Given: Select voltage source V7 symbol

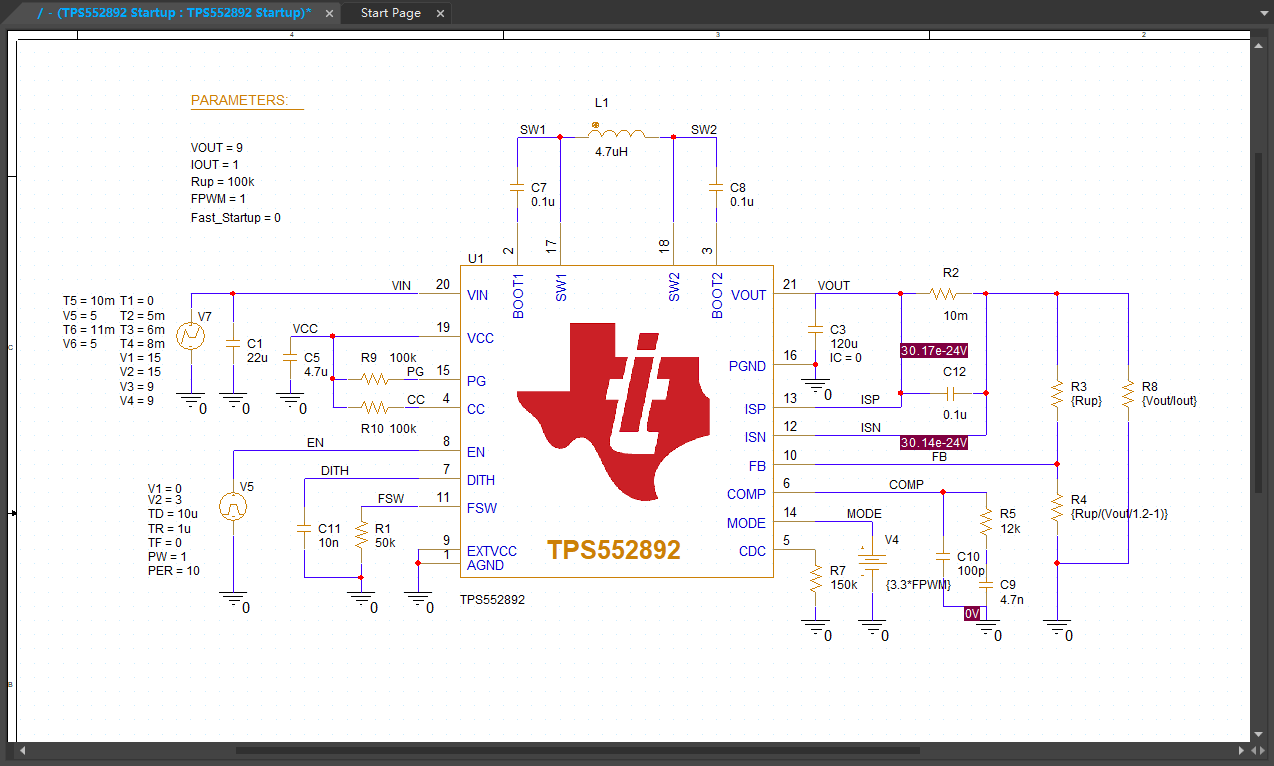Looking at the screenshot, I should coord(190,336).
